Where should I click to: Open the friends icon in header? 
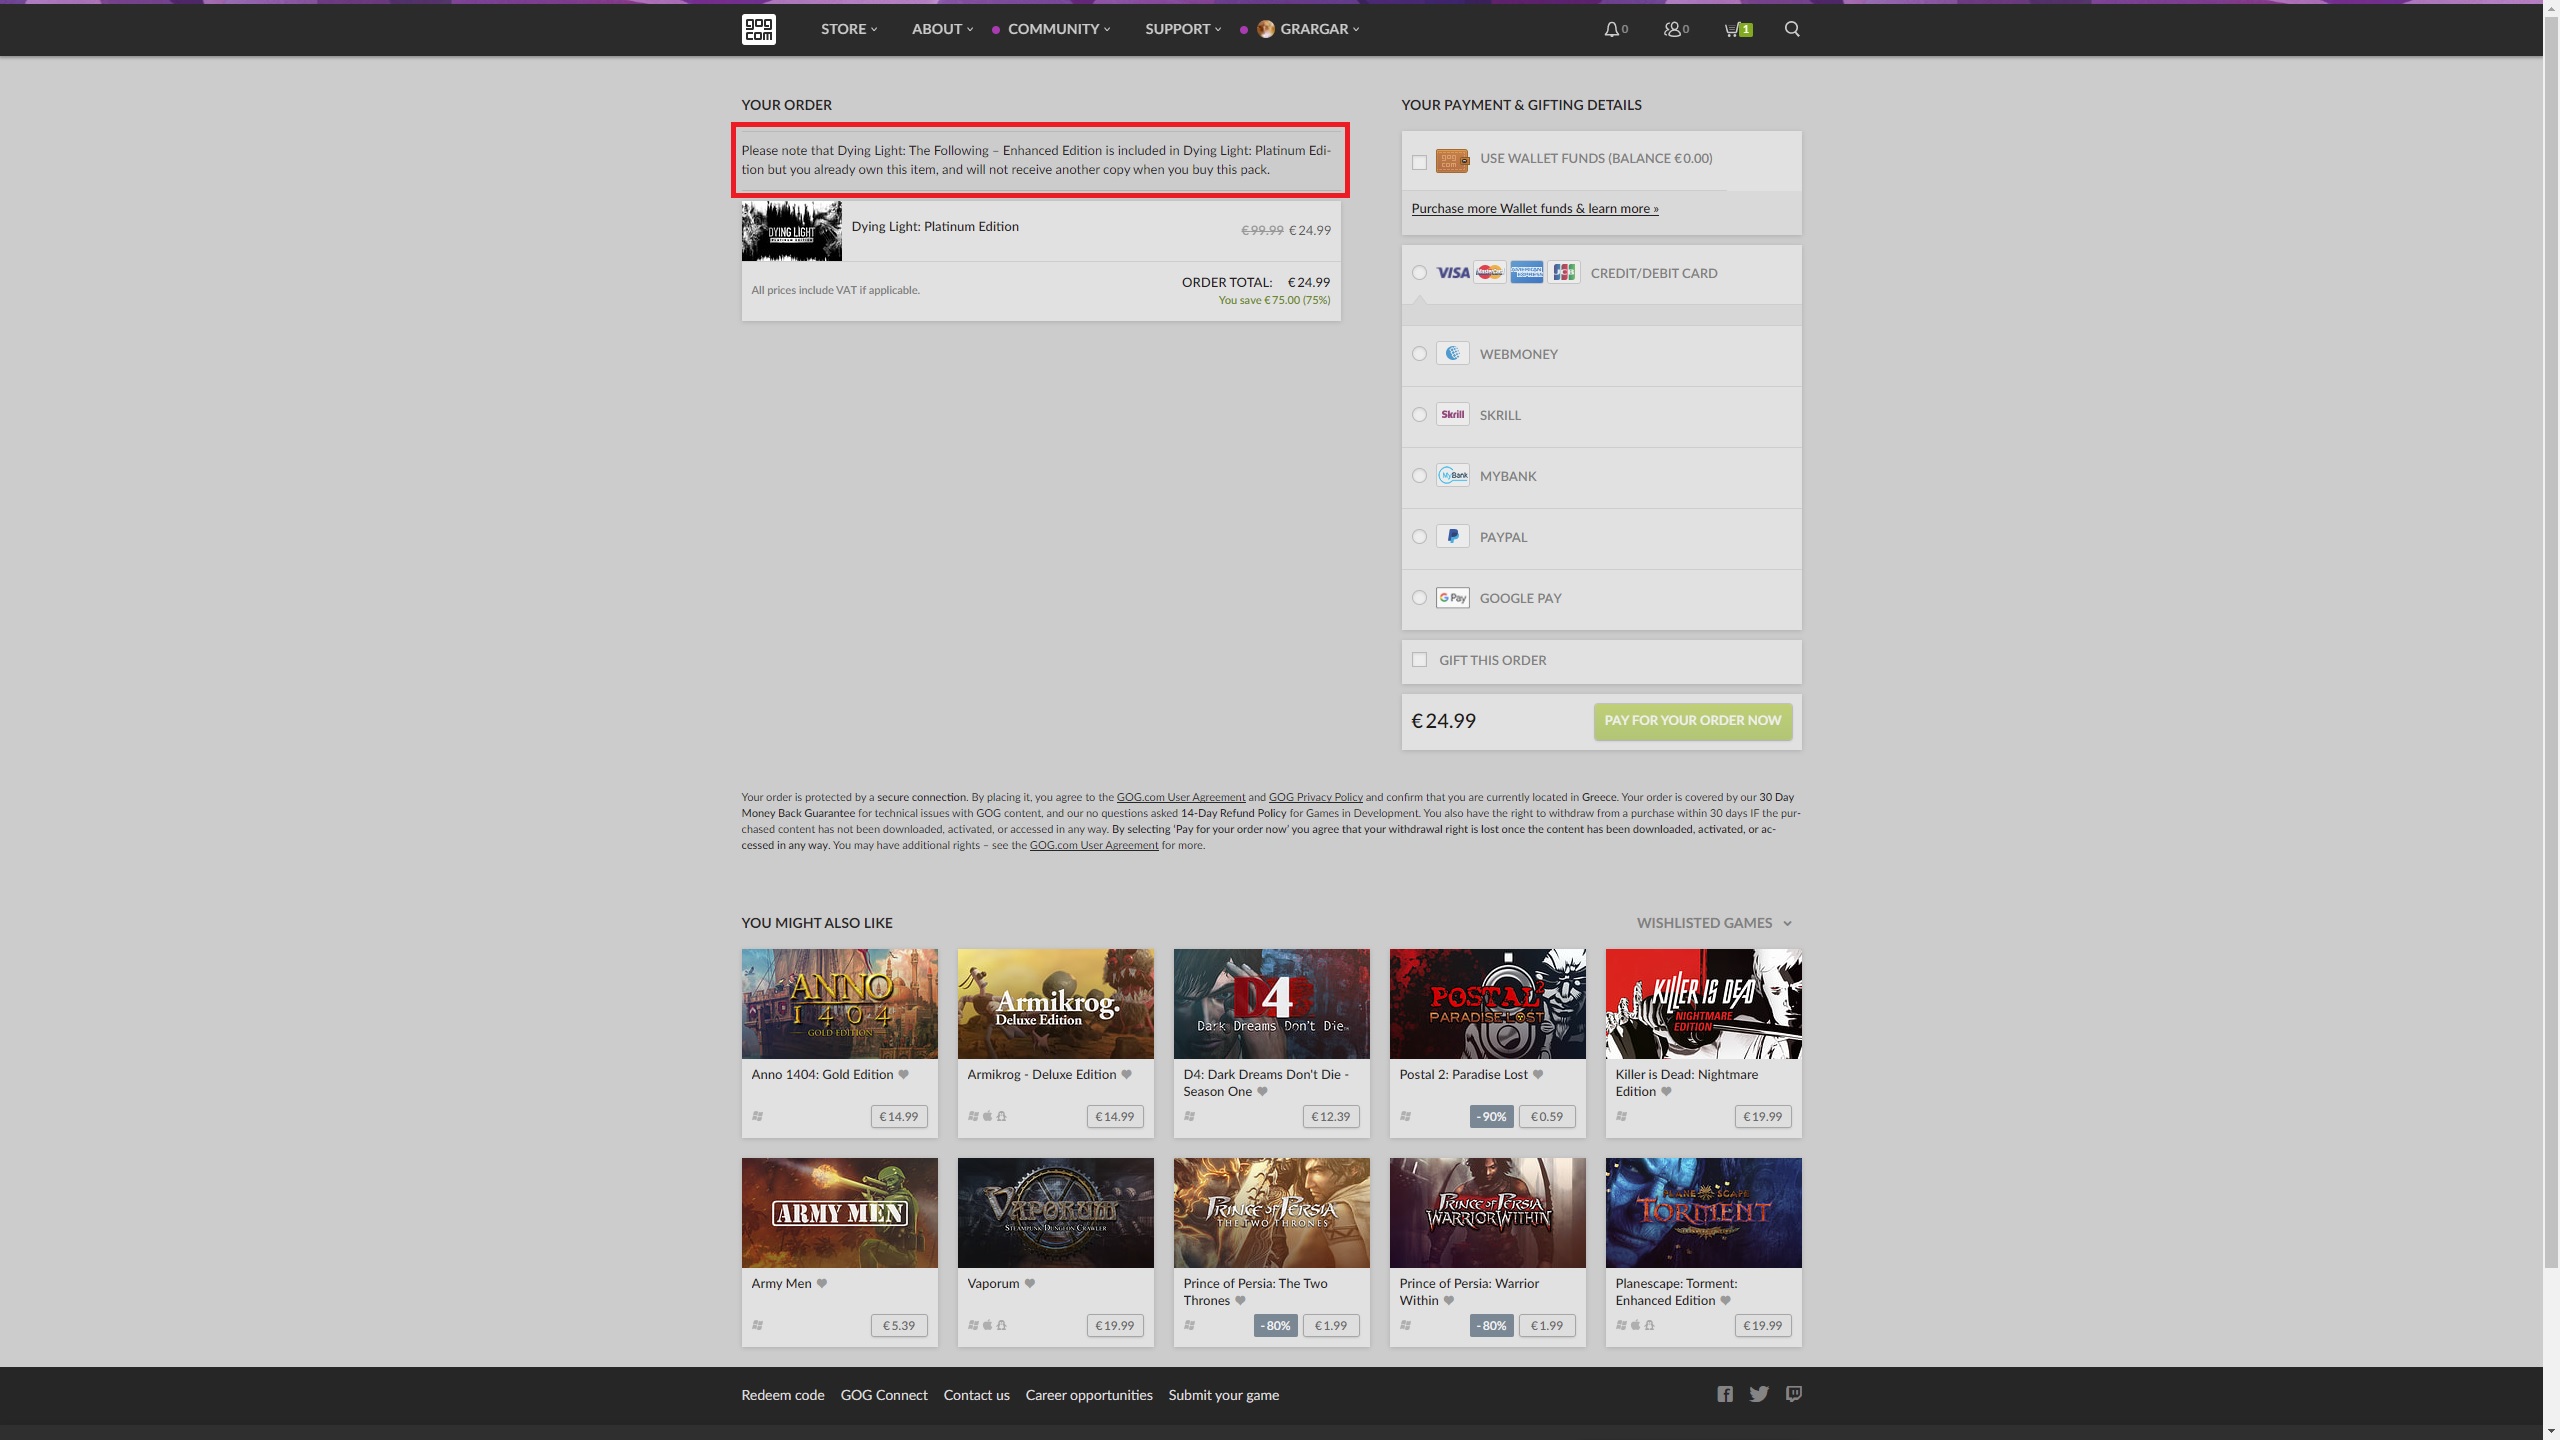click(1672, 29)
